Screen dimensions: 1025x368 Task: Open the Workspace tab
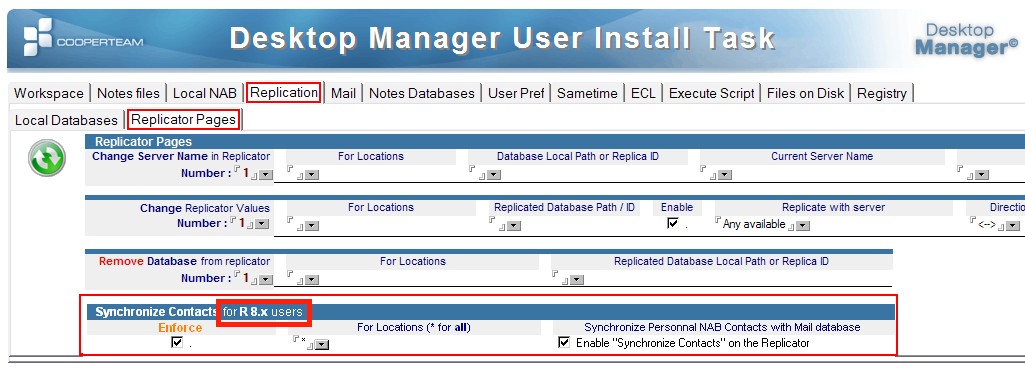(x=49, y=93)
